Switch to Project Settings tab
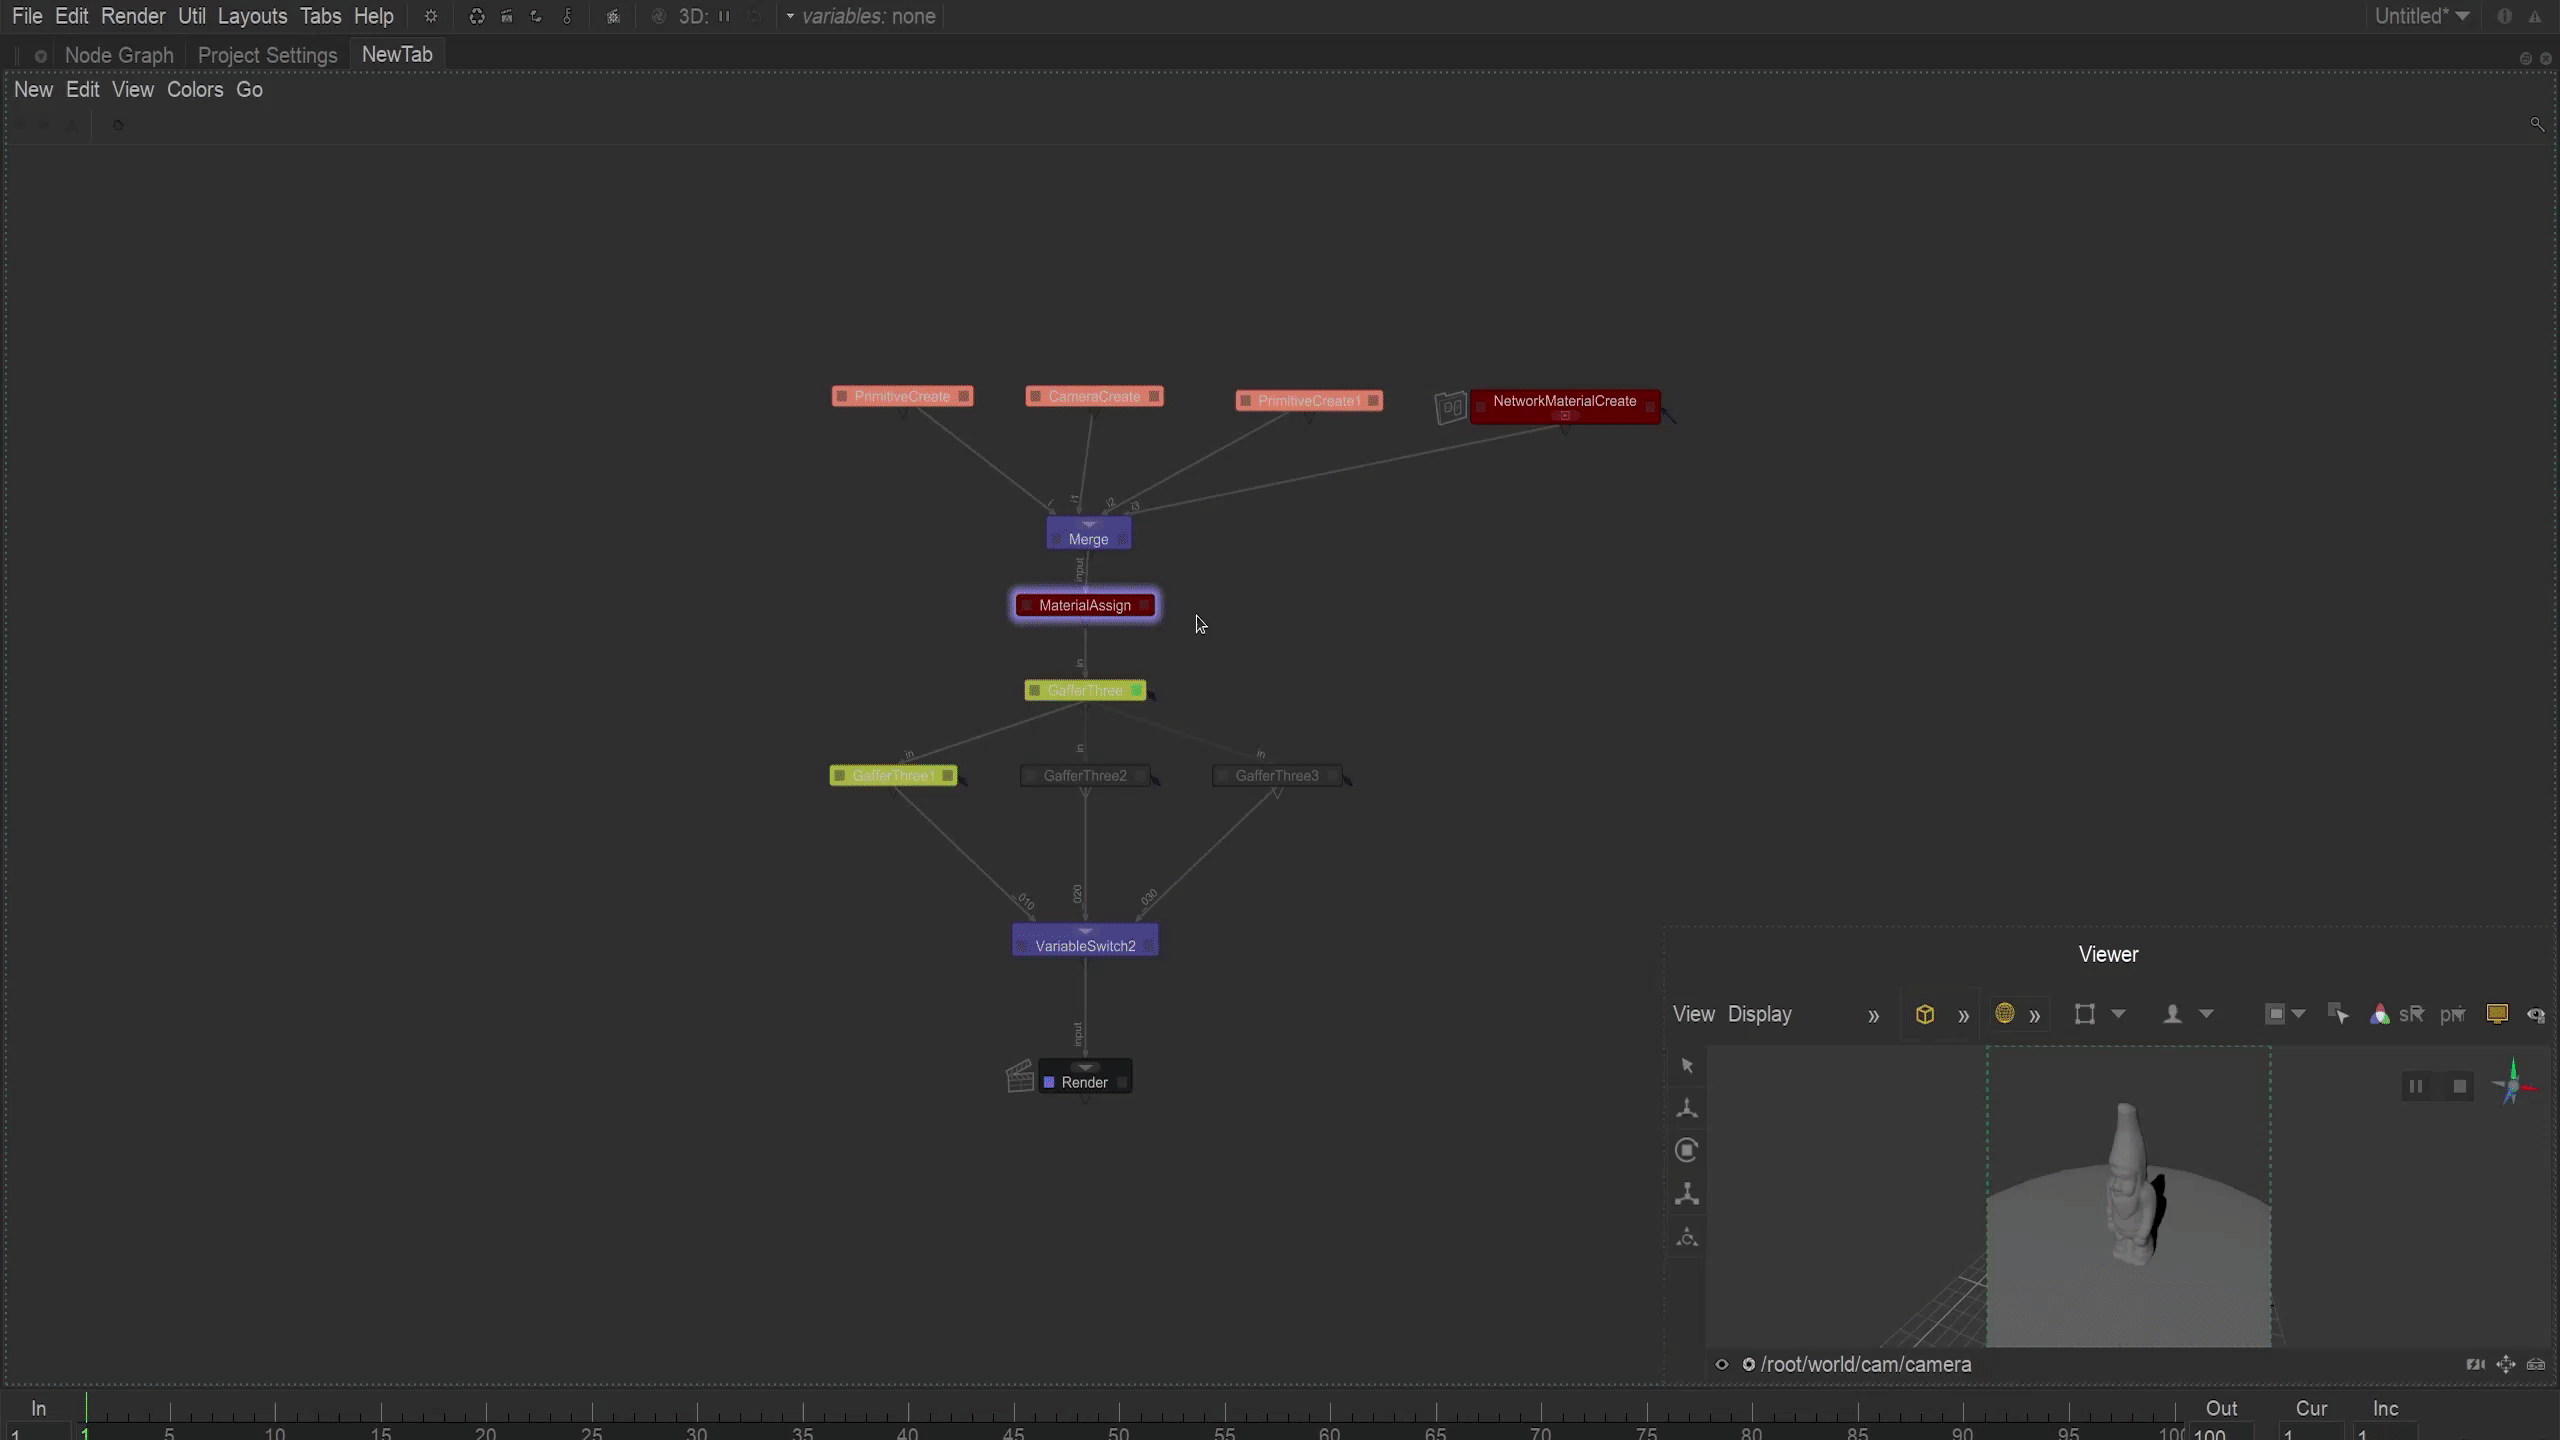 pos(267,53)
